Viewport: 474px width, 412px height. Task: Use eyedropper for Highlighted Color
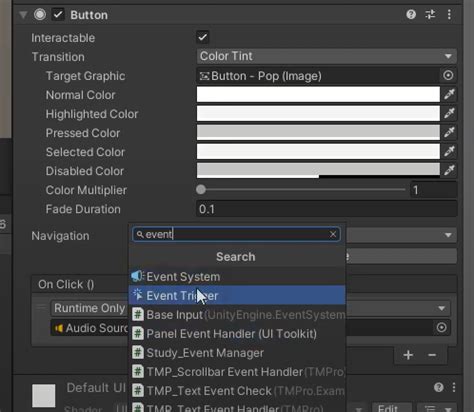(x=449, y=114)
